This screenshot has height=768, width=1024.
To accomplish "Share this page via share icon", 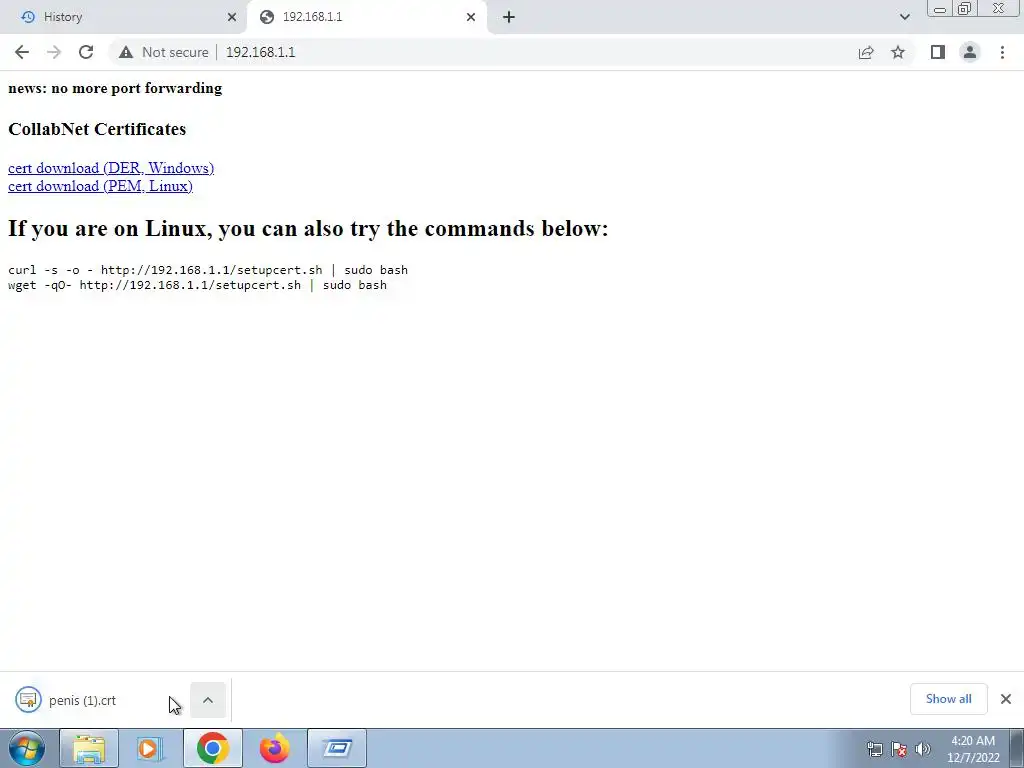I will point(866,52).
